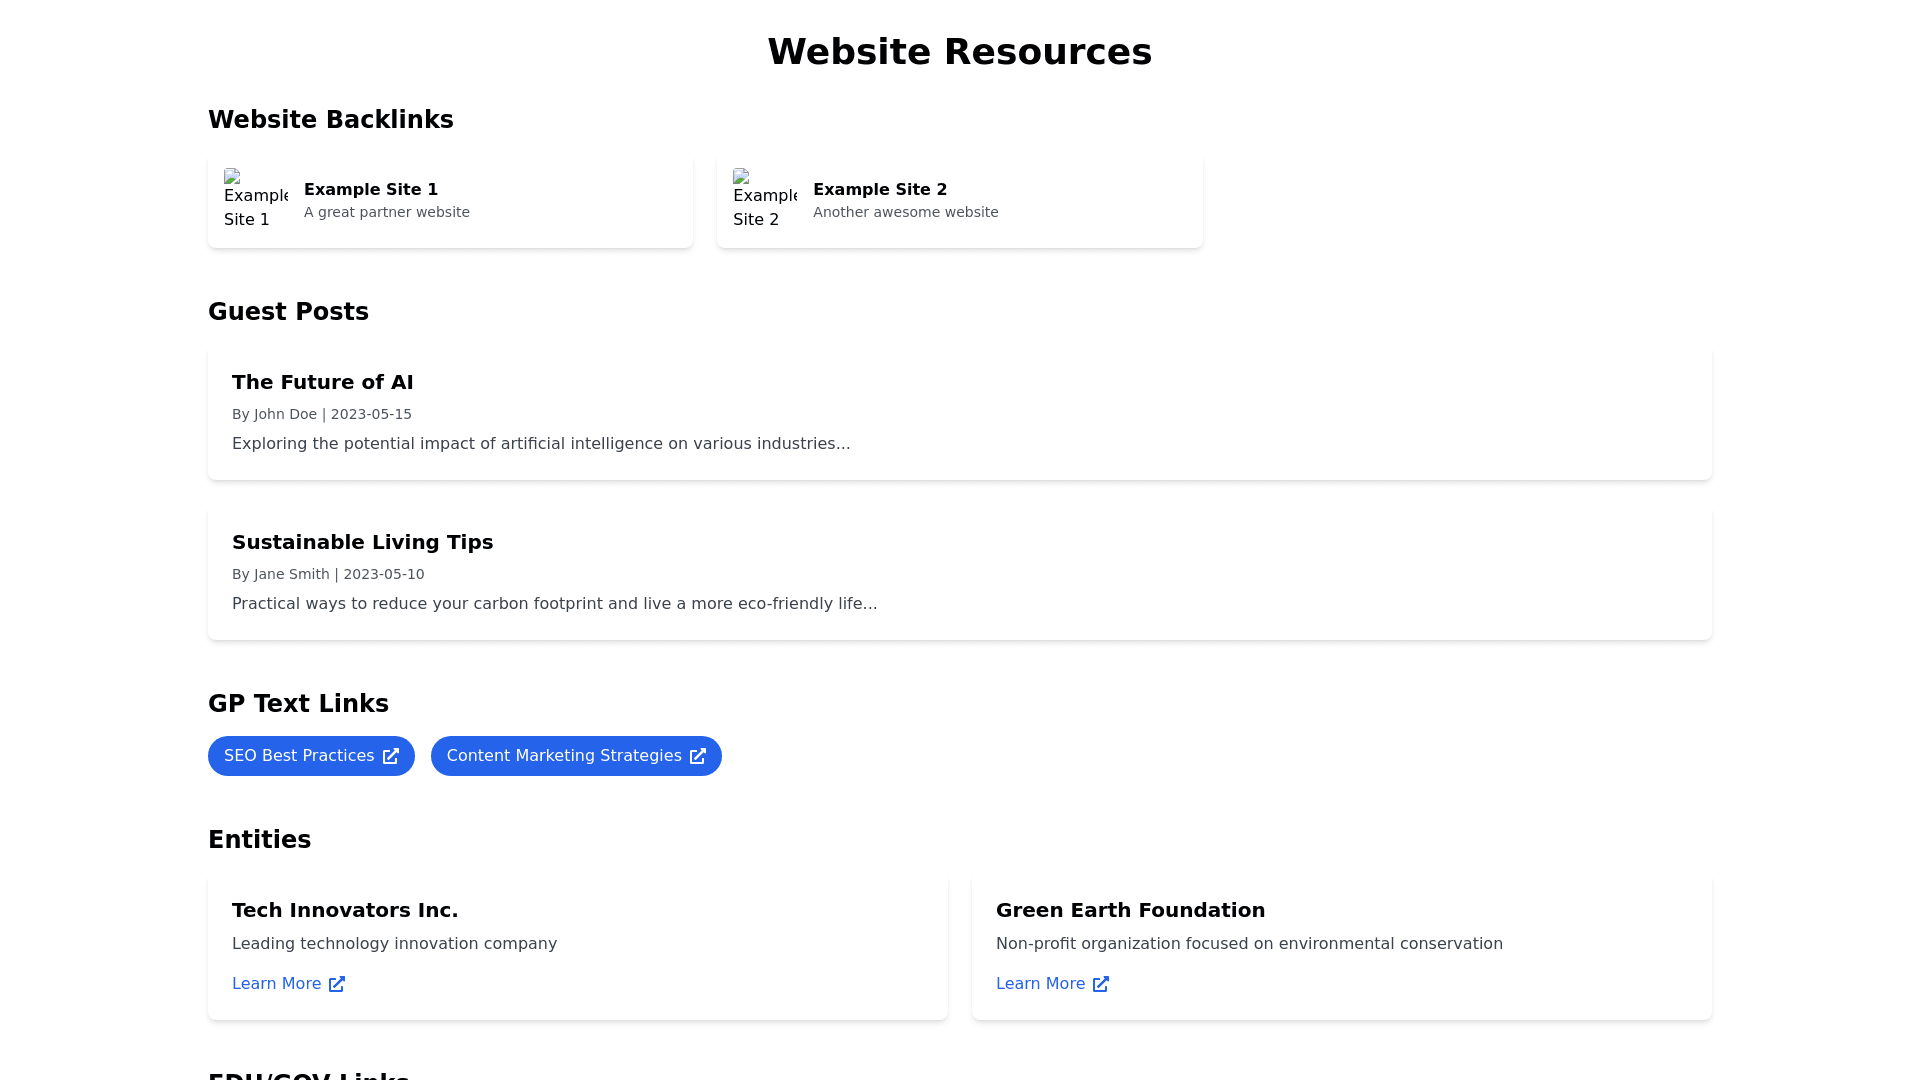Click the Example Site 2 logo image
Viewport: 1920px width, 1080px height.
(x=764, y=199)
